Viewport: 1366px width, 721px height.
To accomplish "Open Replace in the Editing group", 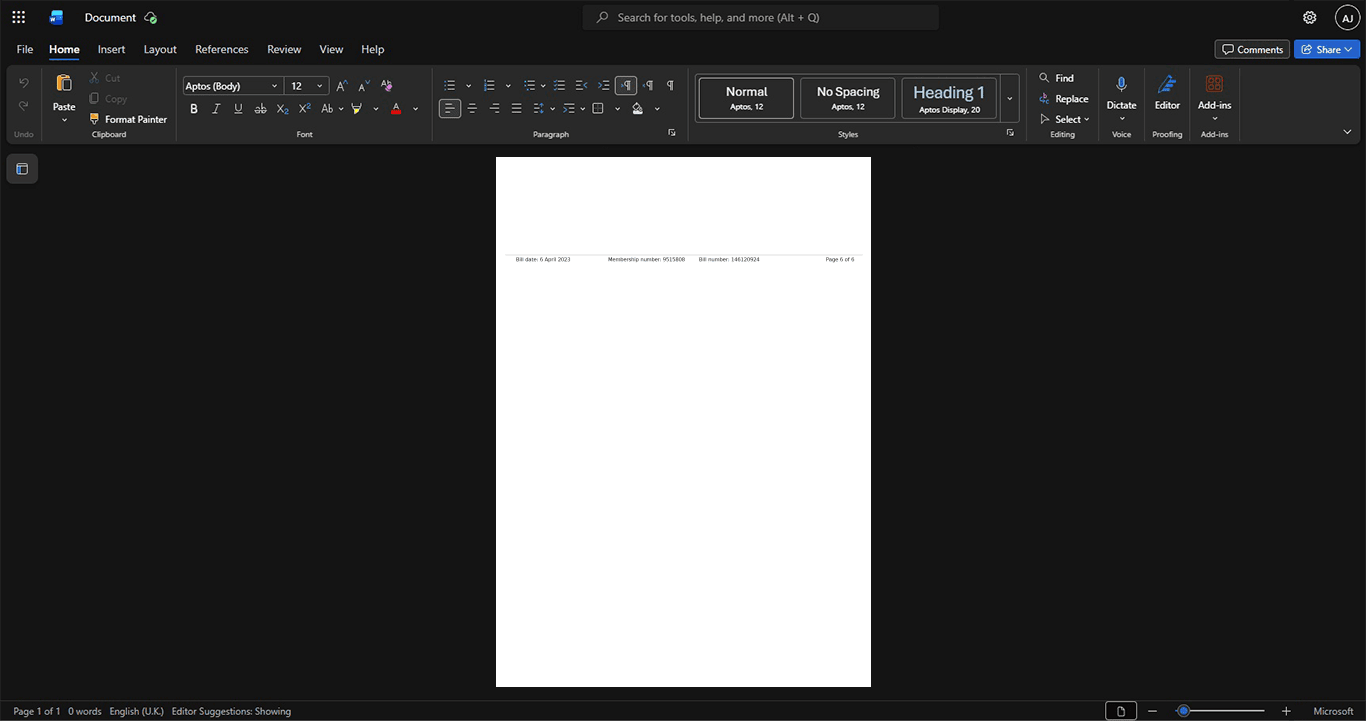I will pyautogui.click(x=1064, y=99).
